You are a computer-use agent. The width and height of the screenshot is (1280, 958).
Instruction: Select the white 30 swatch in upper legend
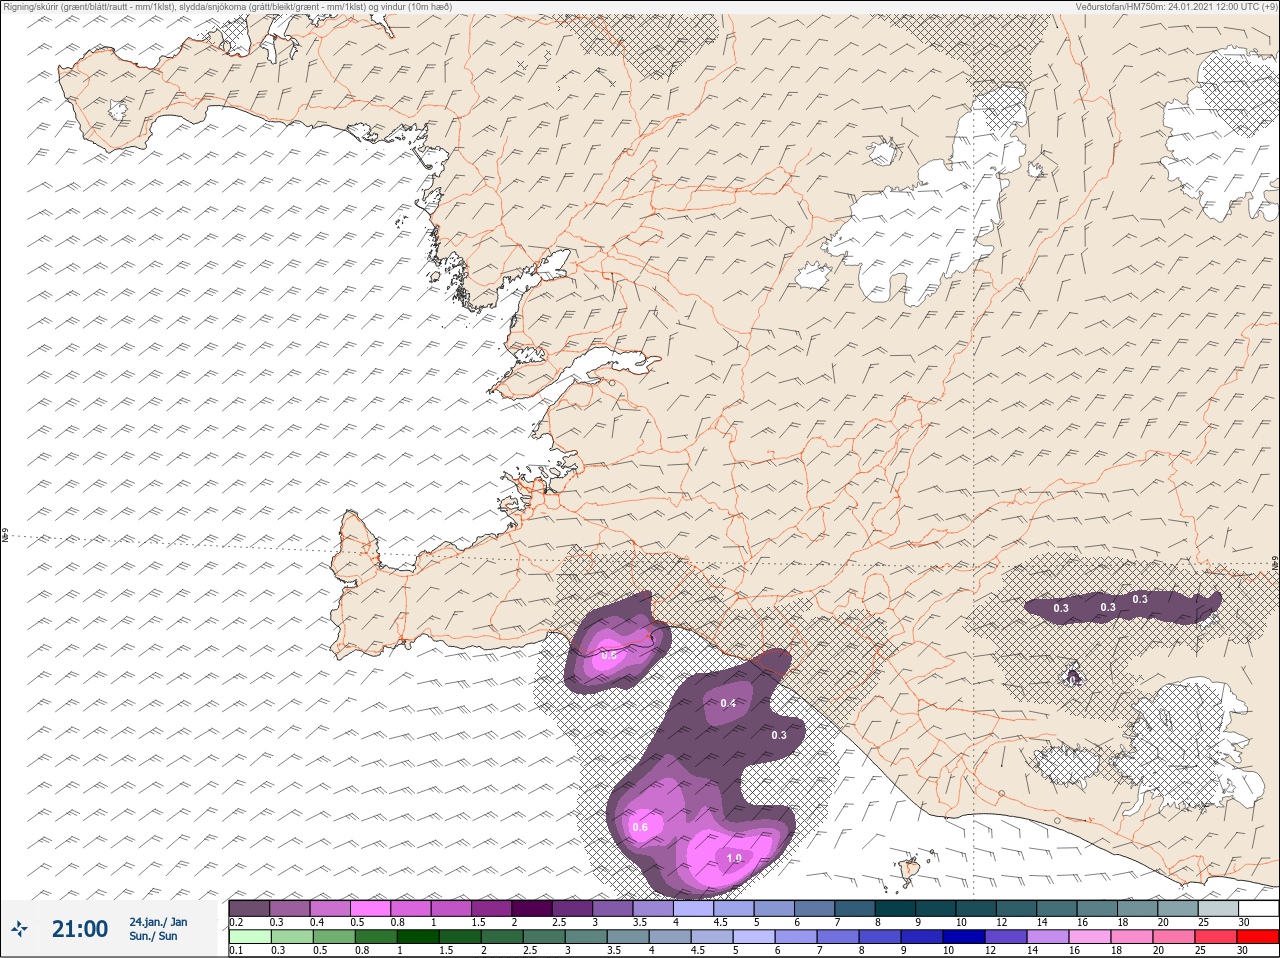(x=1259, y=908)
